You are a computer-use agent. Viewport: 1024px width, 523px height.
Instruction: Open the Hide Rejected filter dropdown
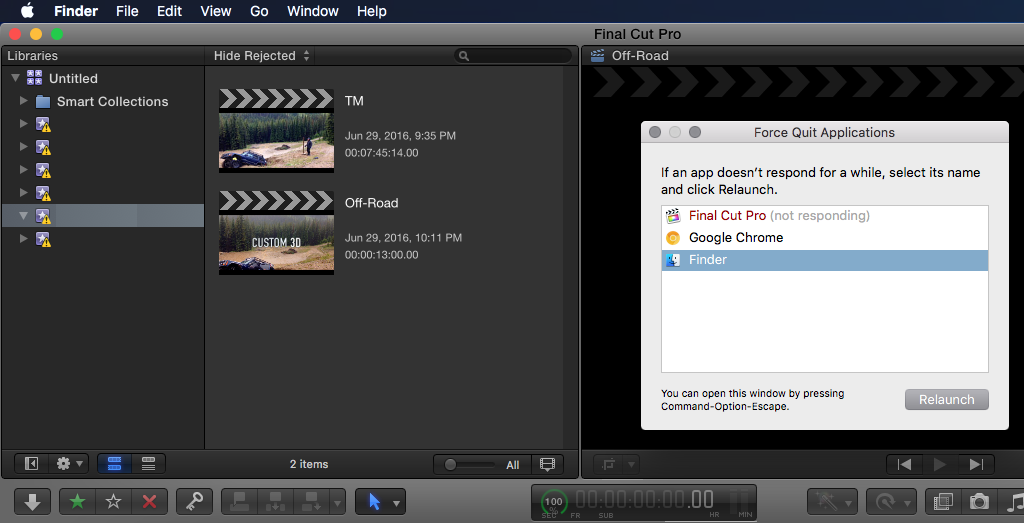coord(262,56)
